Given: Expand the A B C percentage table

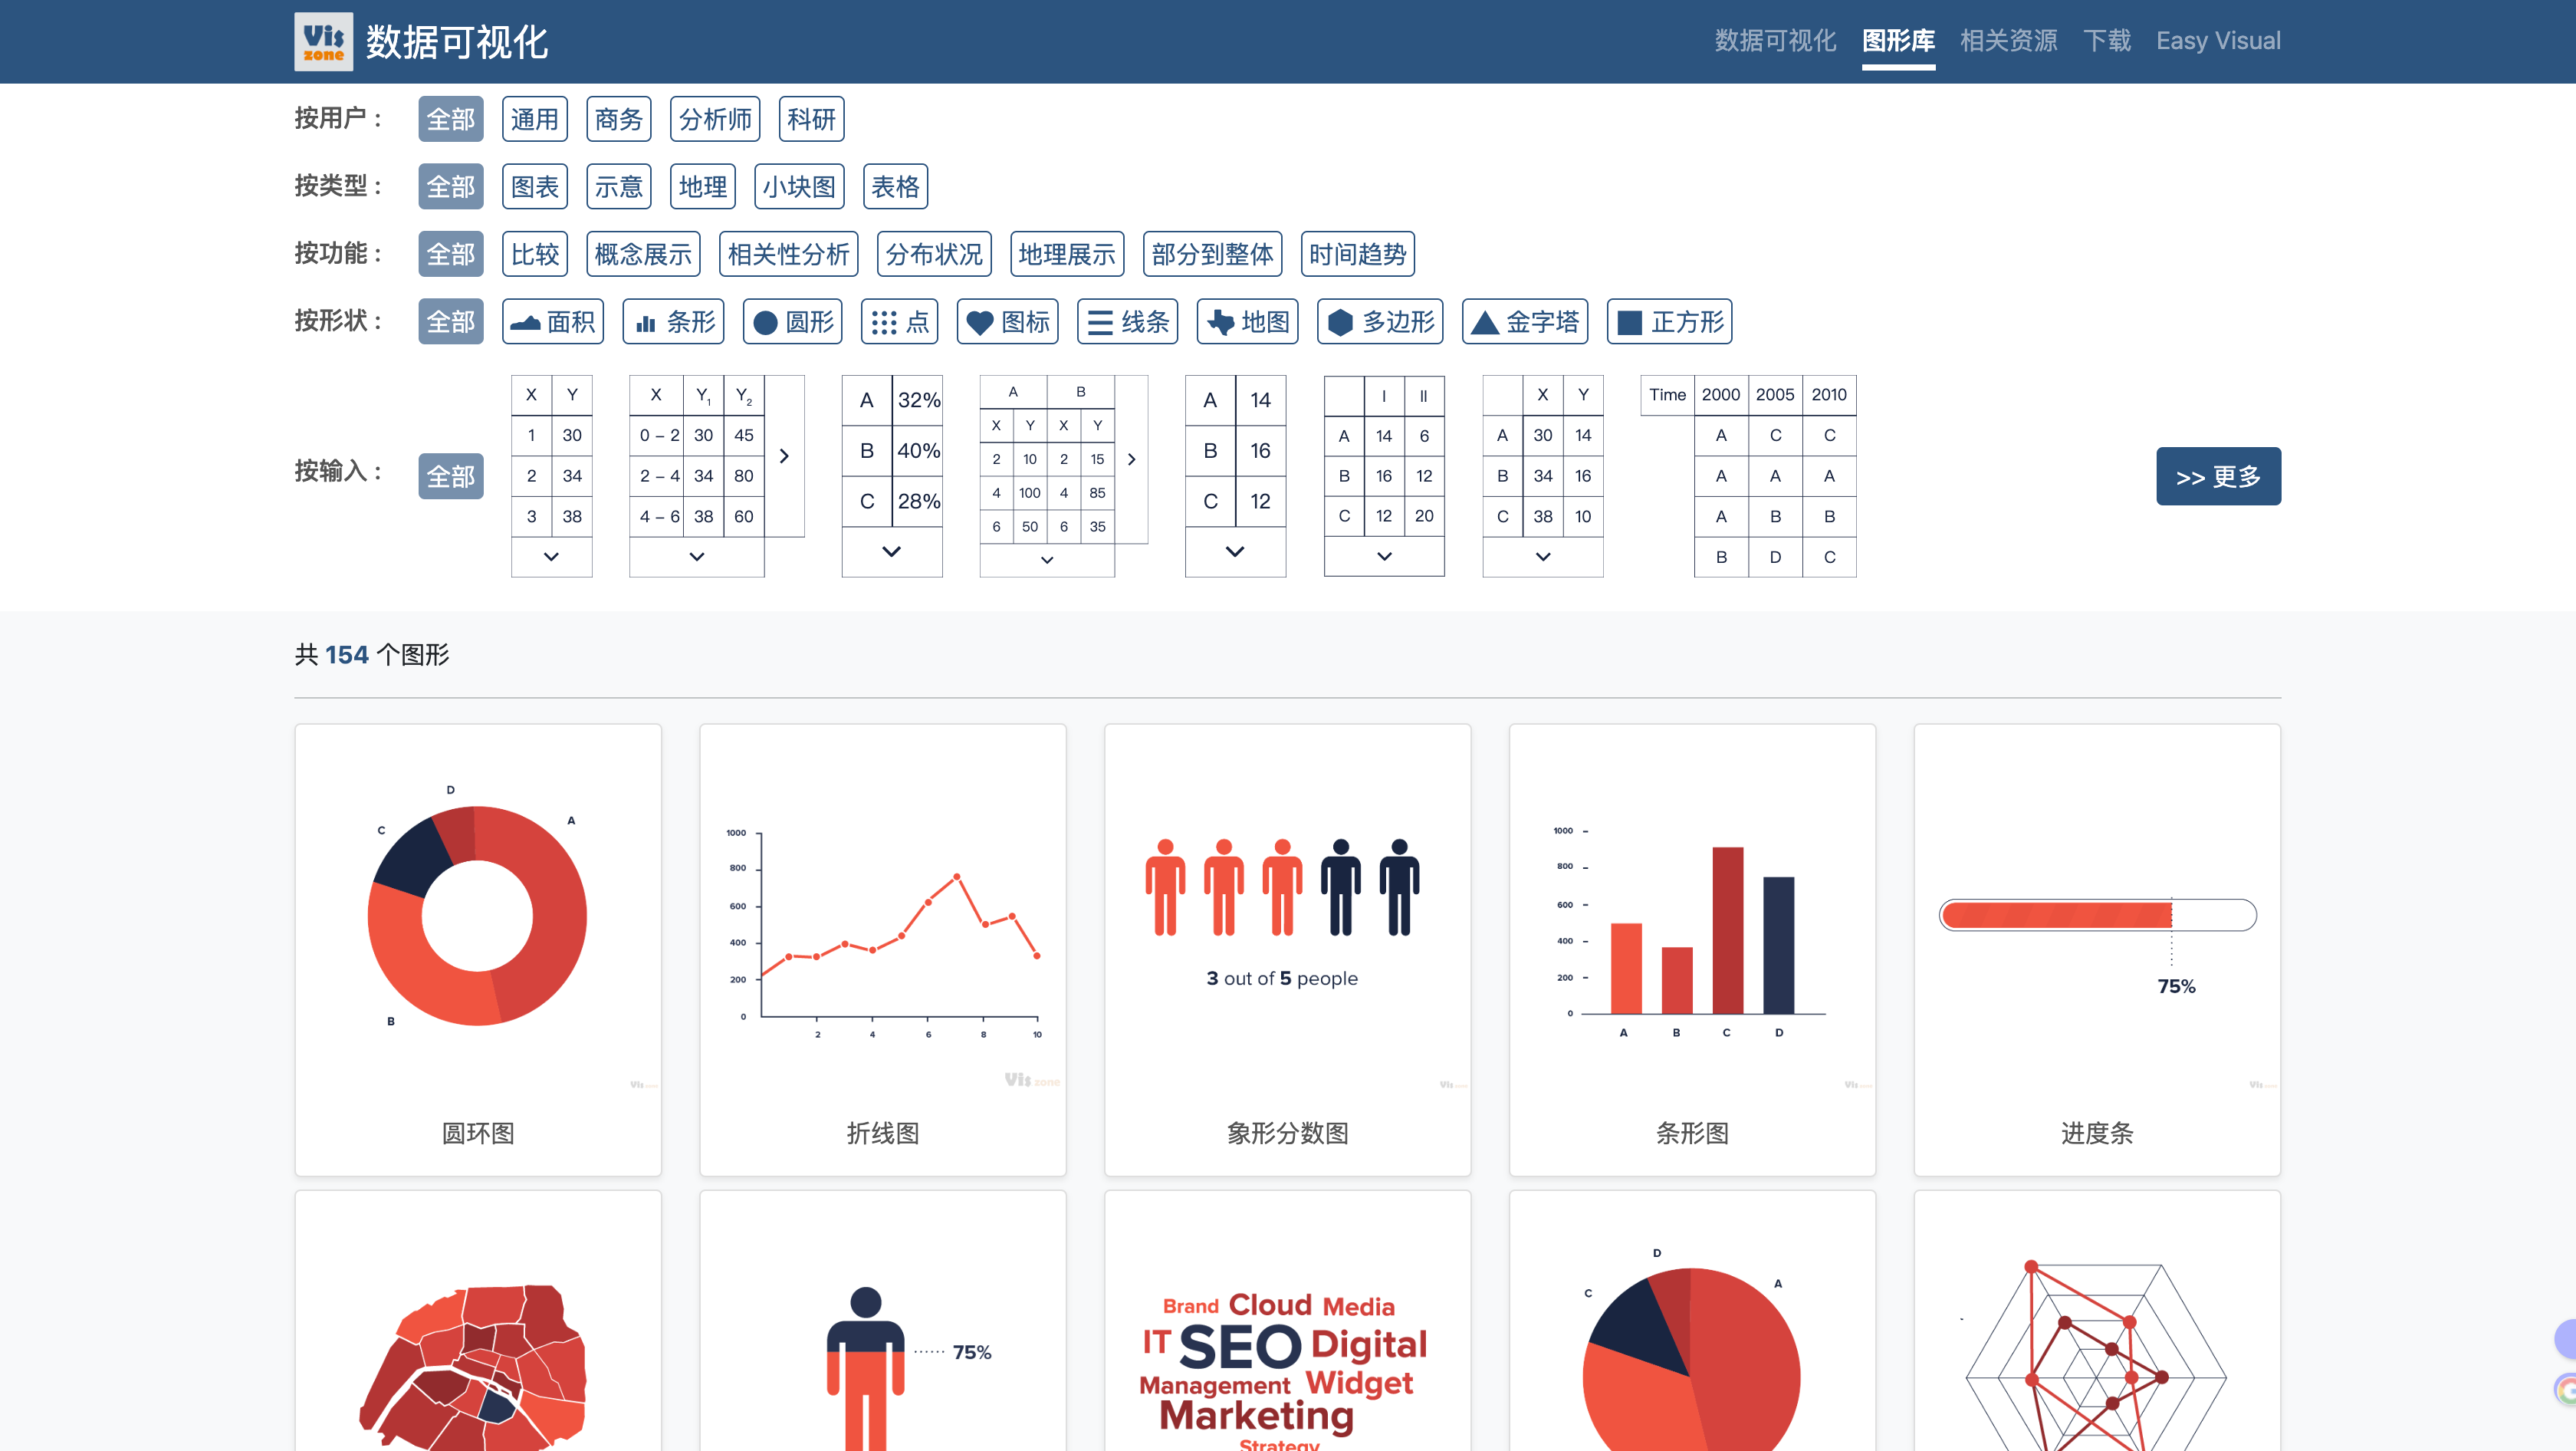Looking at the screenshot, I should [891, 551].
